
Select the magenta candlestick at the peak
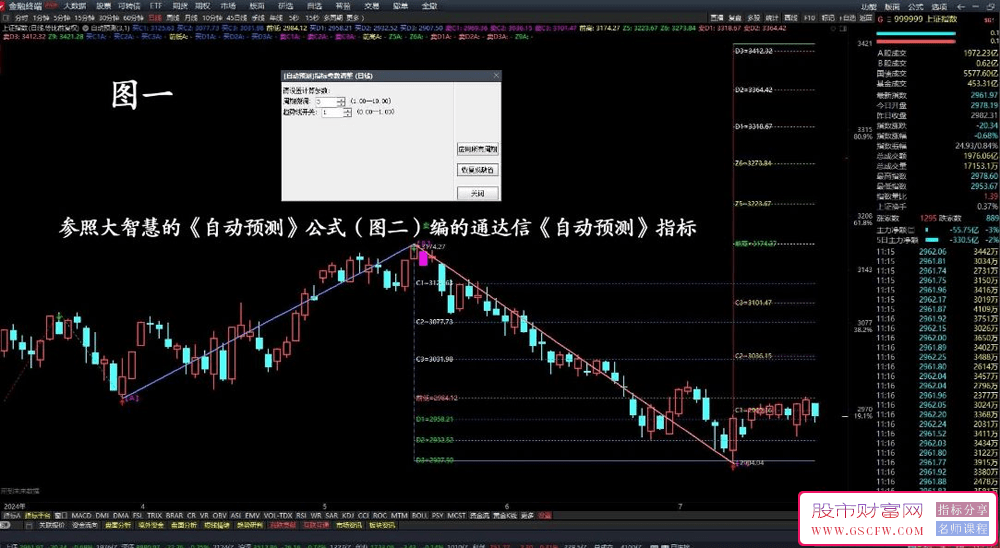pyautogui.click(x=422, y=259)
